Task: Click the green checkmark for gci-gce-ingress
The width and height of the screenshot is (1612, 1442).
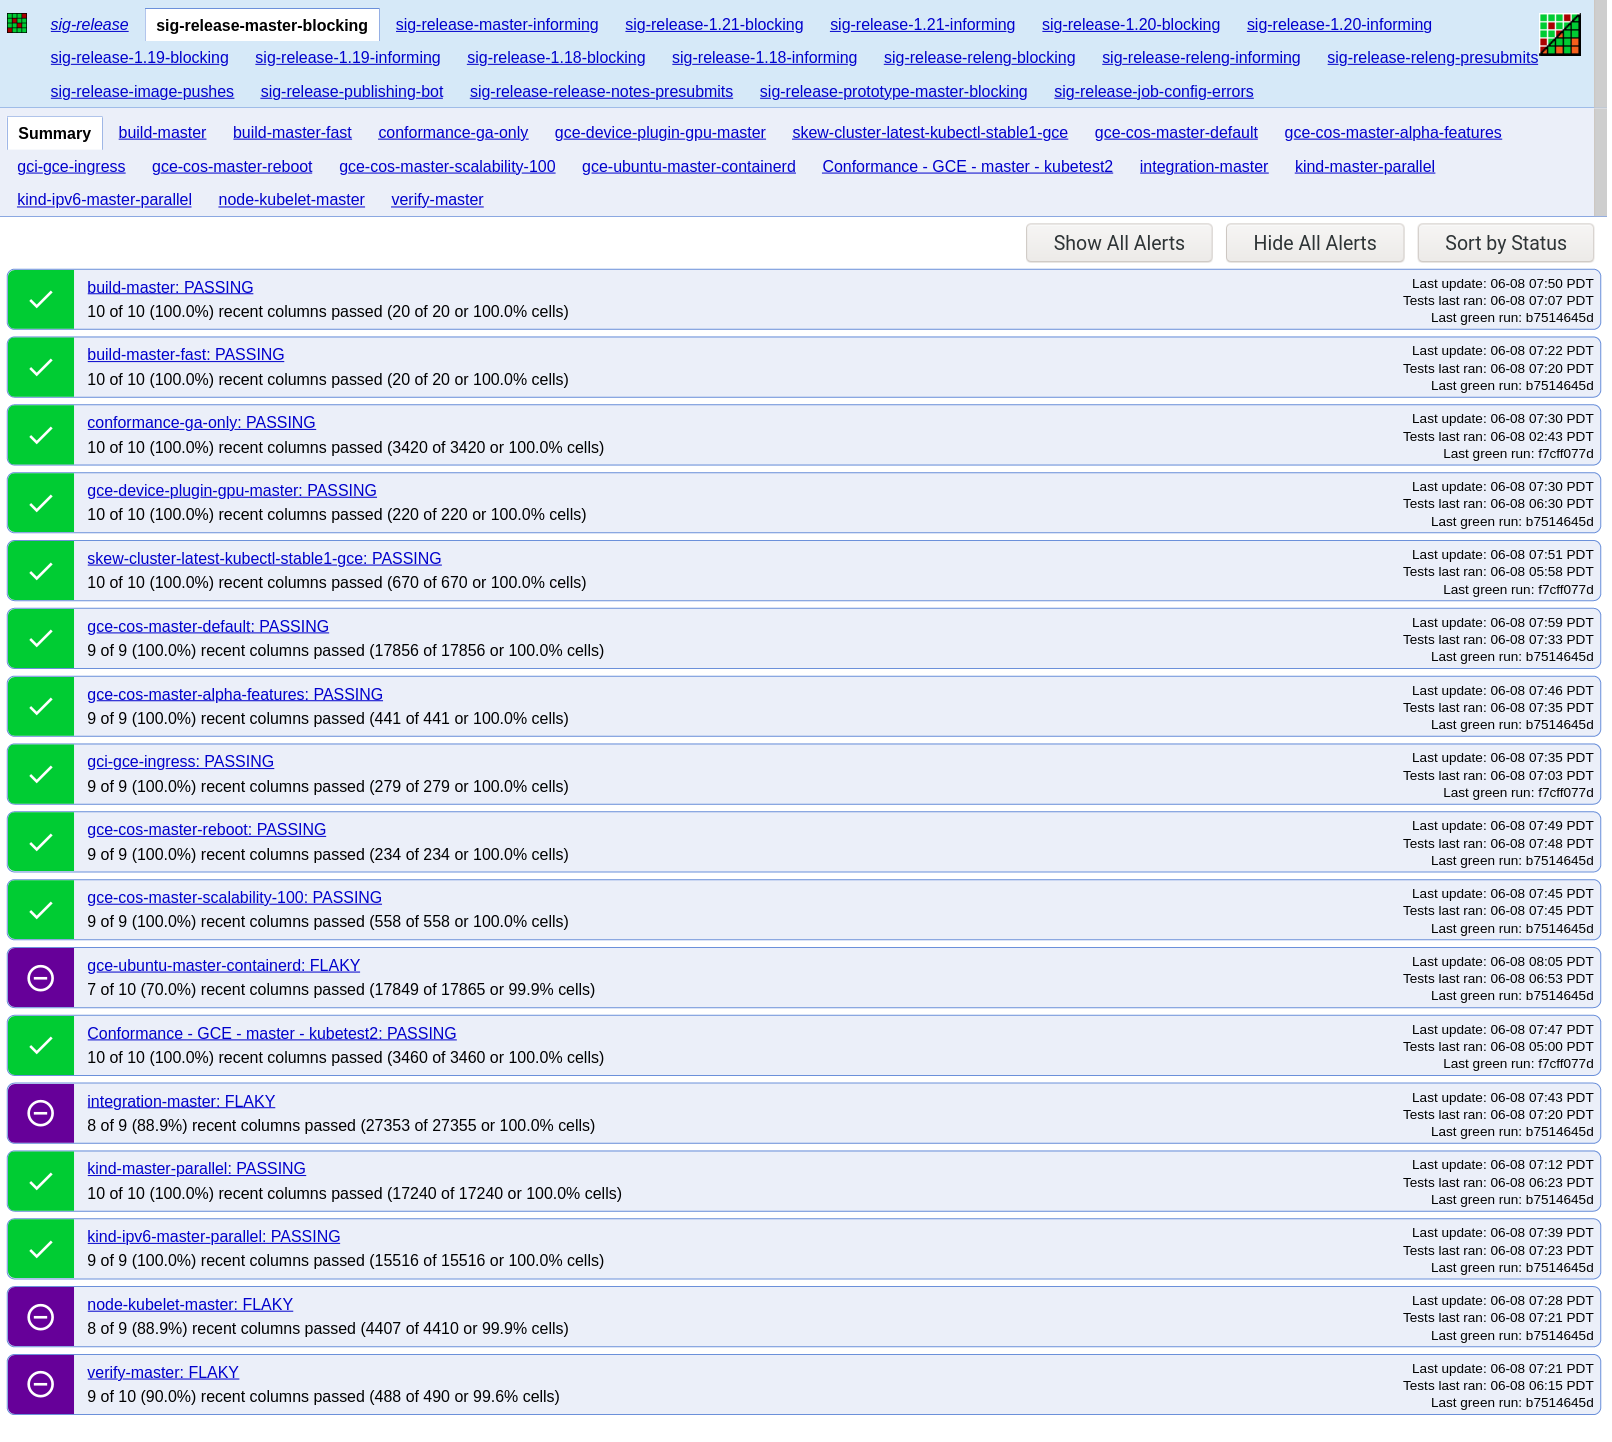Action: (x=41, y=775)
